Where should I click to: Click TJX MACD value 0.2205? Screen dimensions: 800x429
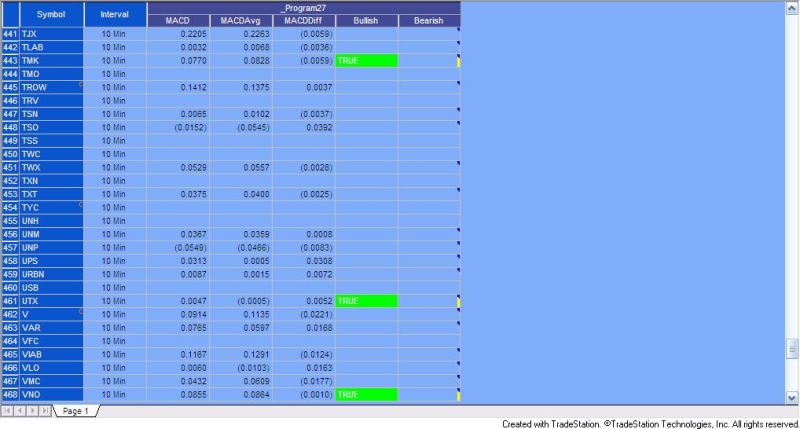(193, 34)
